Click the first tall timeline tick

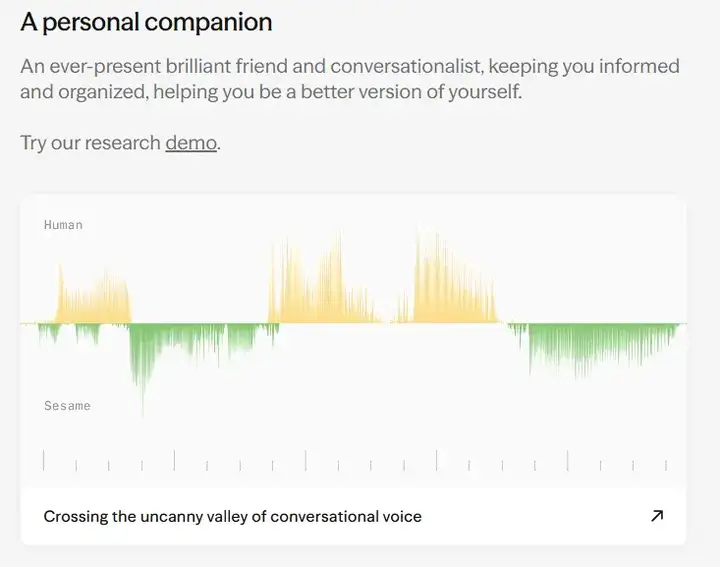44,460
